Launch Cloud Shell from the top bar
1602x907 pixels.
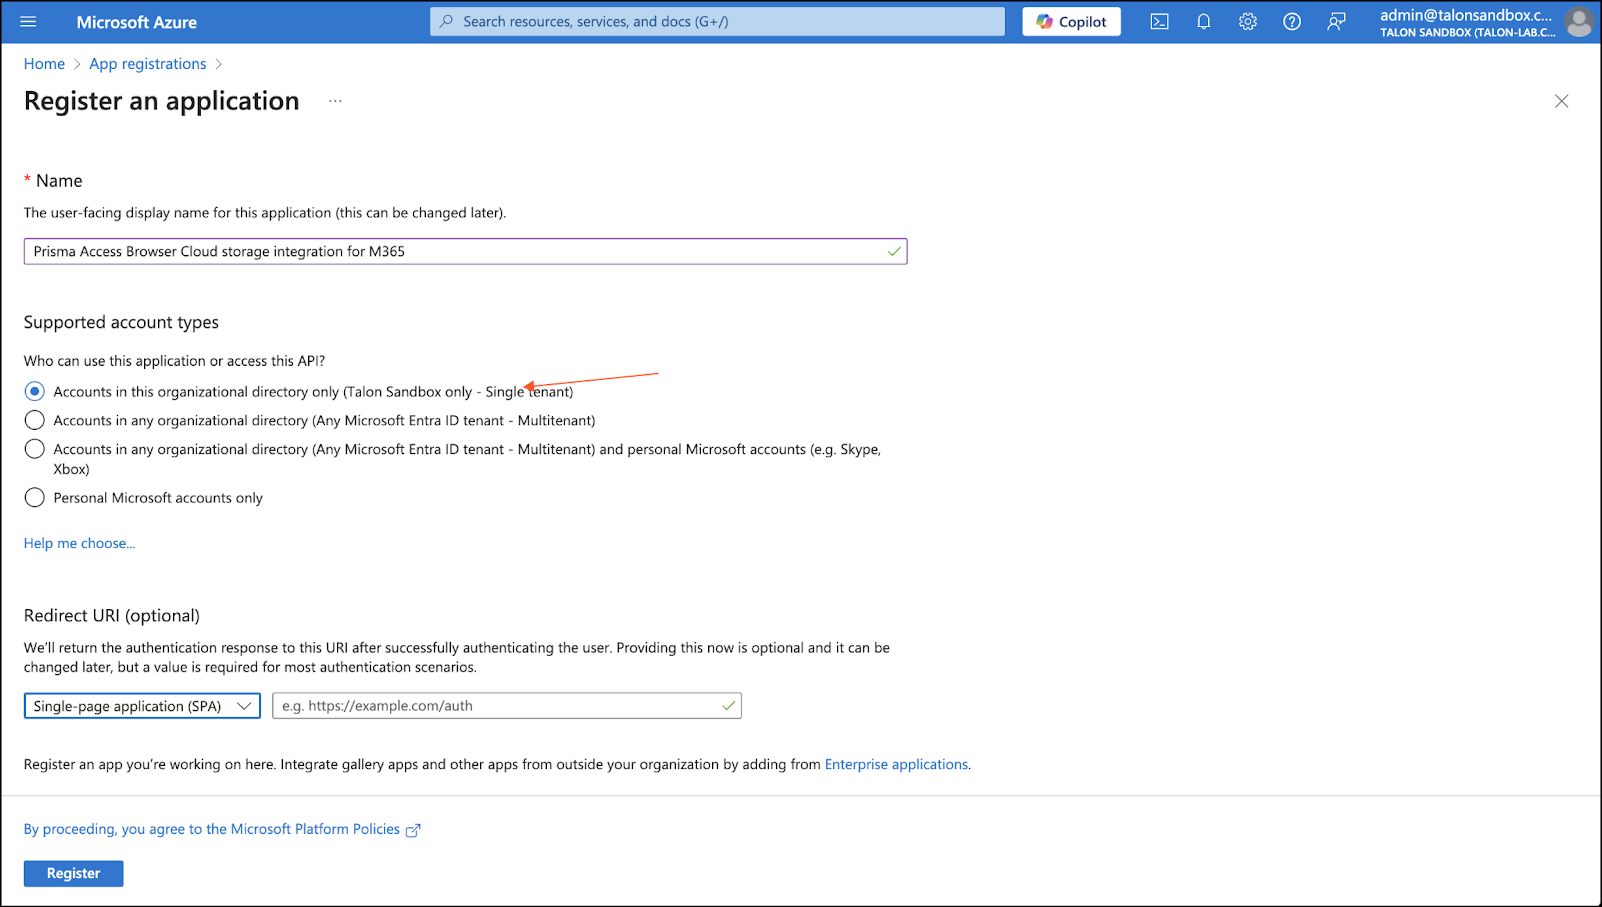click(1159, 22)
